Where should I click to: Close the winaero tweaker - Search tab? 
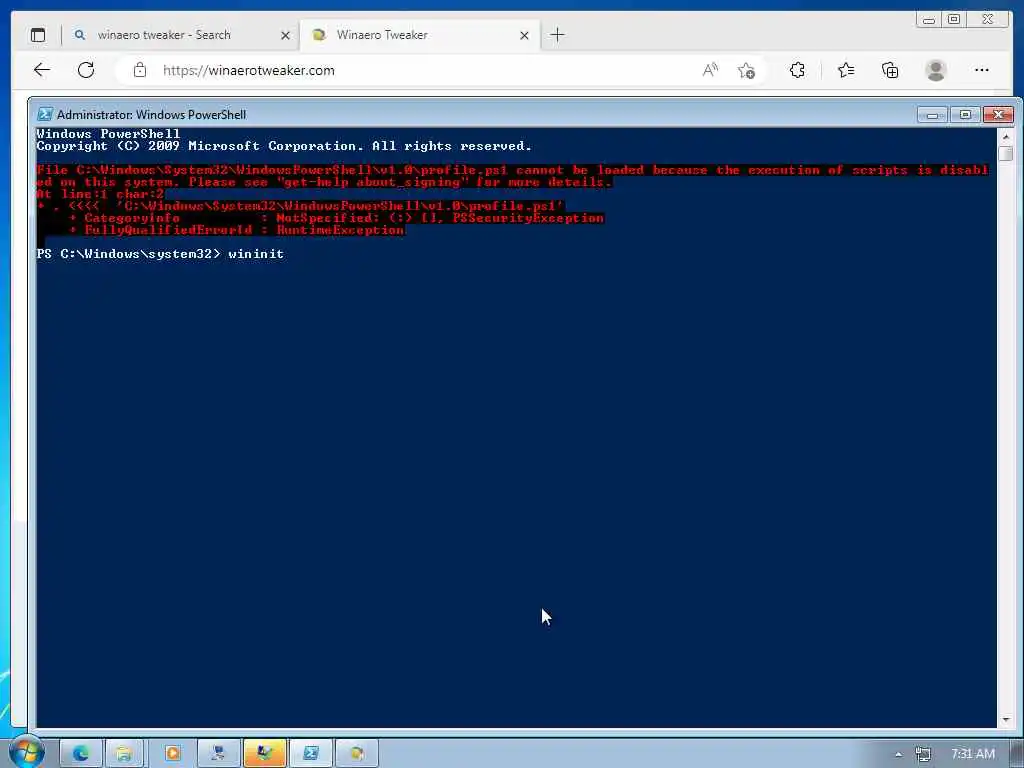(x=285, y=35)
